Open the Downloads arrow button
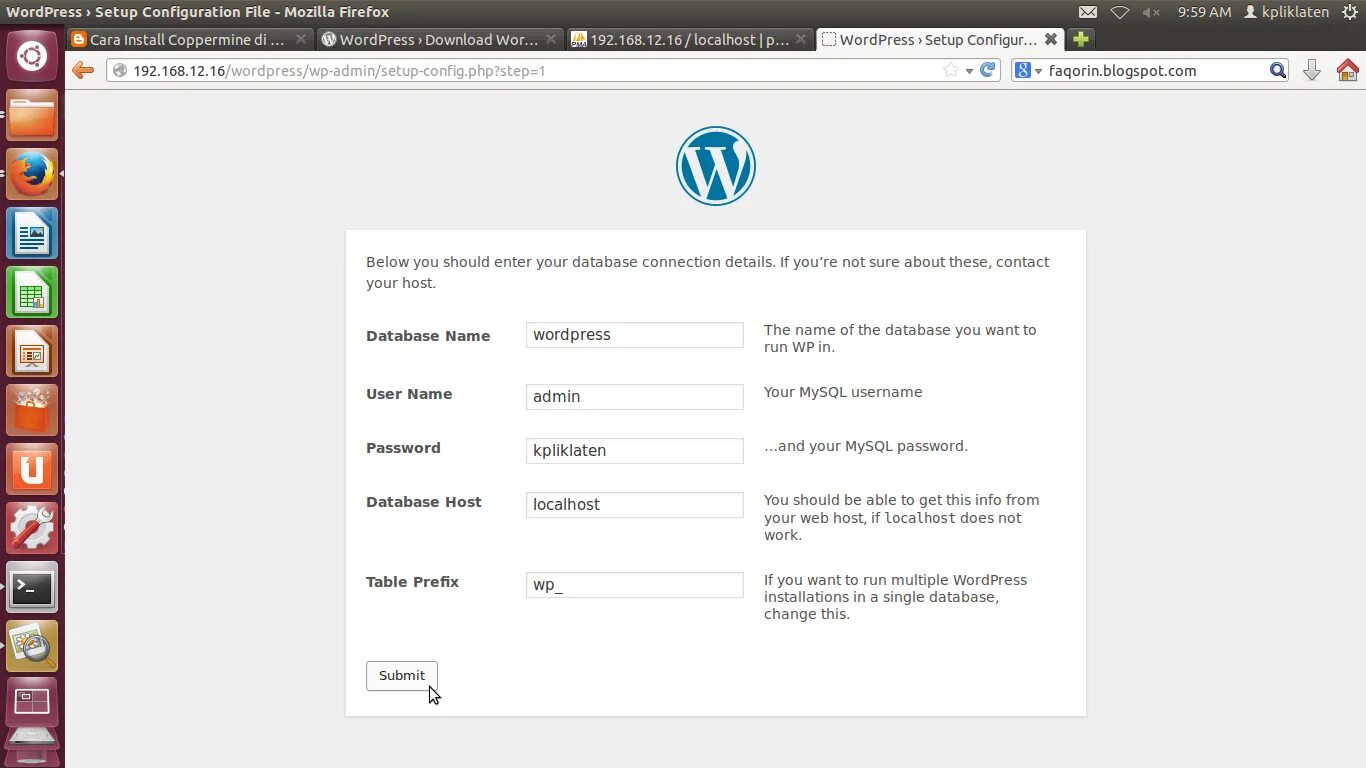Image resolution: width=1366 pixels, height=768 pixels. pyautogui.click(x=1312, y=70)
